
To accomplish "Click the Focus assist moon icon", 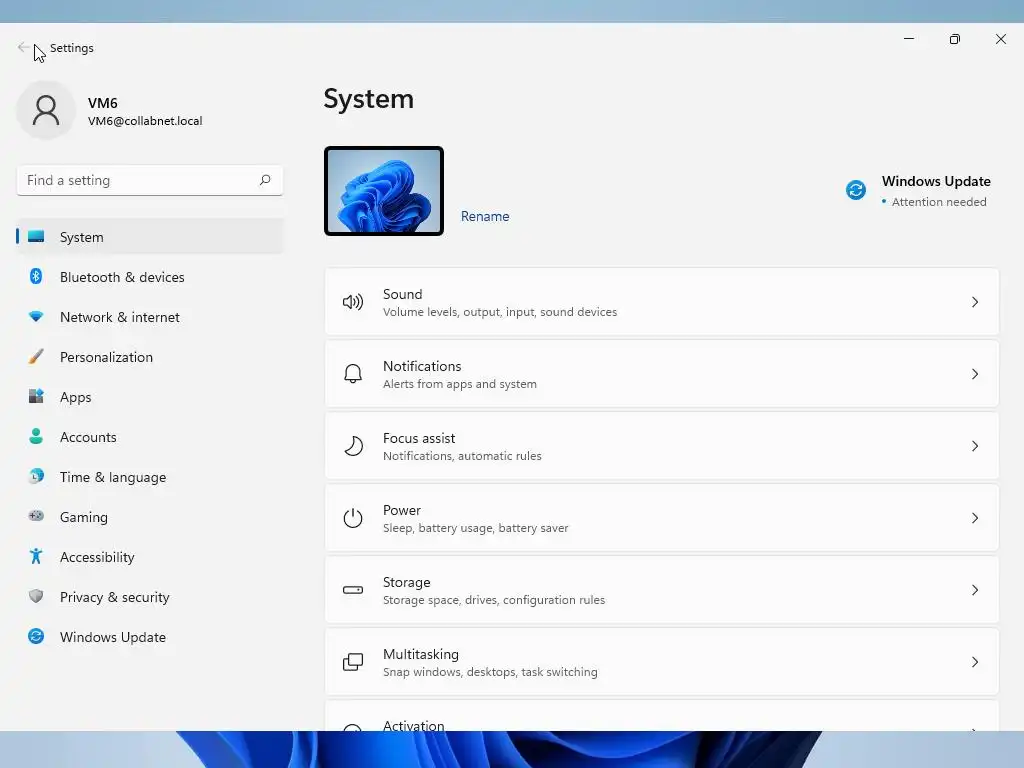I will [x=353, y=445].
